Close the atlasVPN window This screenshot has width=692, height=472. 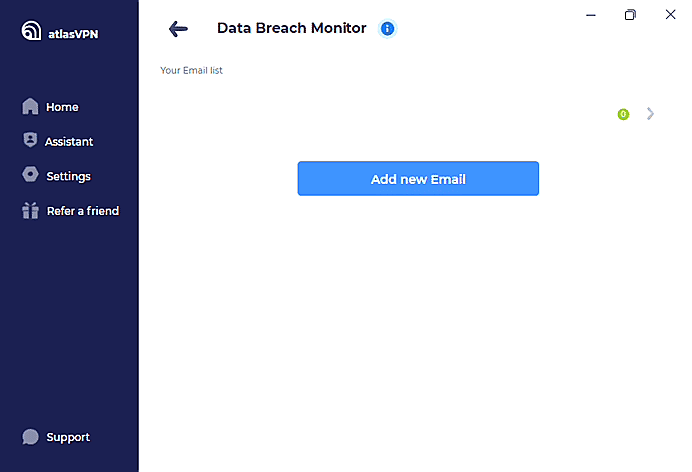point(670,14)
